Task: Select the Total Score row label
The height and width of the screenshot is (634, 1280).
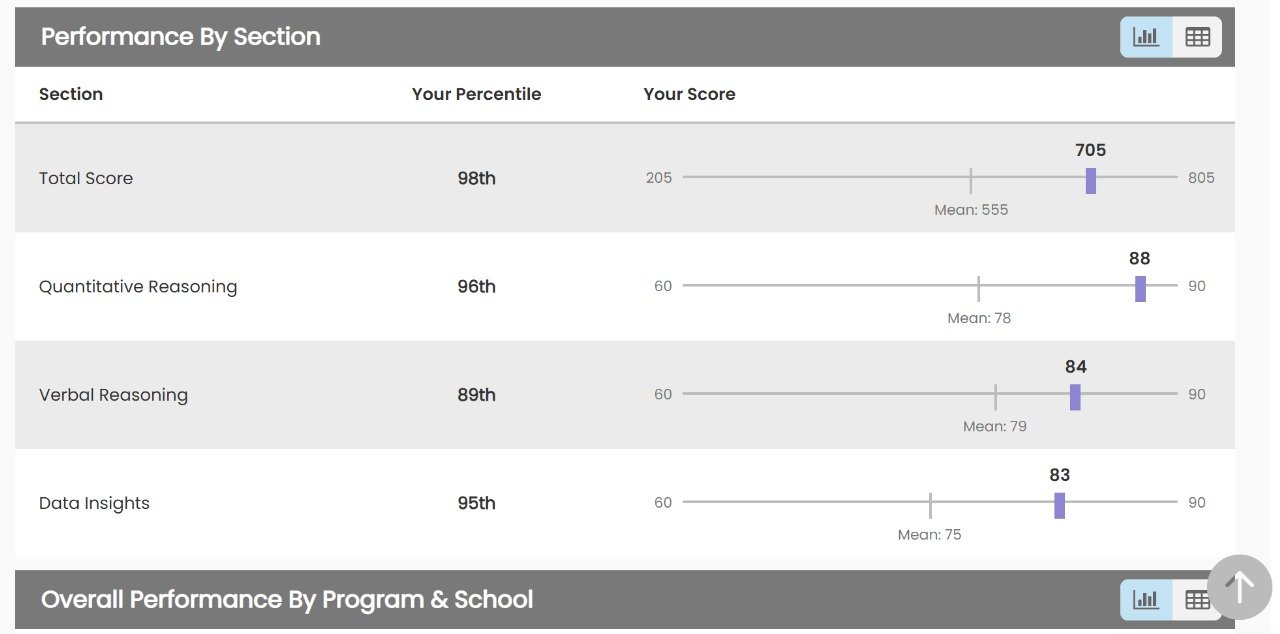Action: pyautogui.click(x=86, y=178)
